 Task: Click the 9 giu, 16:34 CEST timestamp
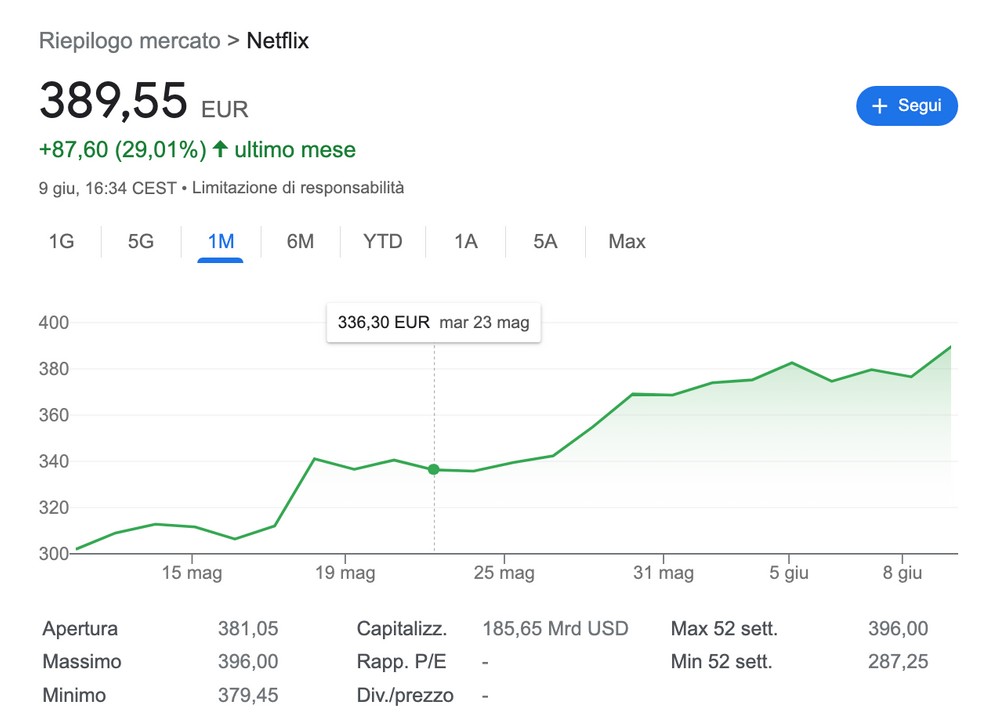point(107,188)
